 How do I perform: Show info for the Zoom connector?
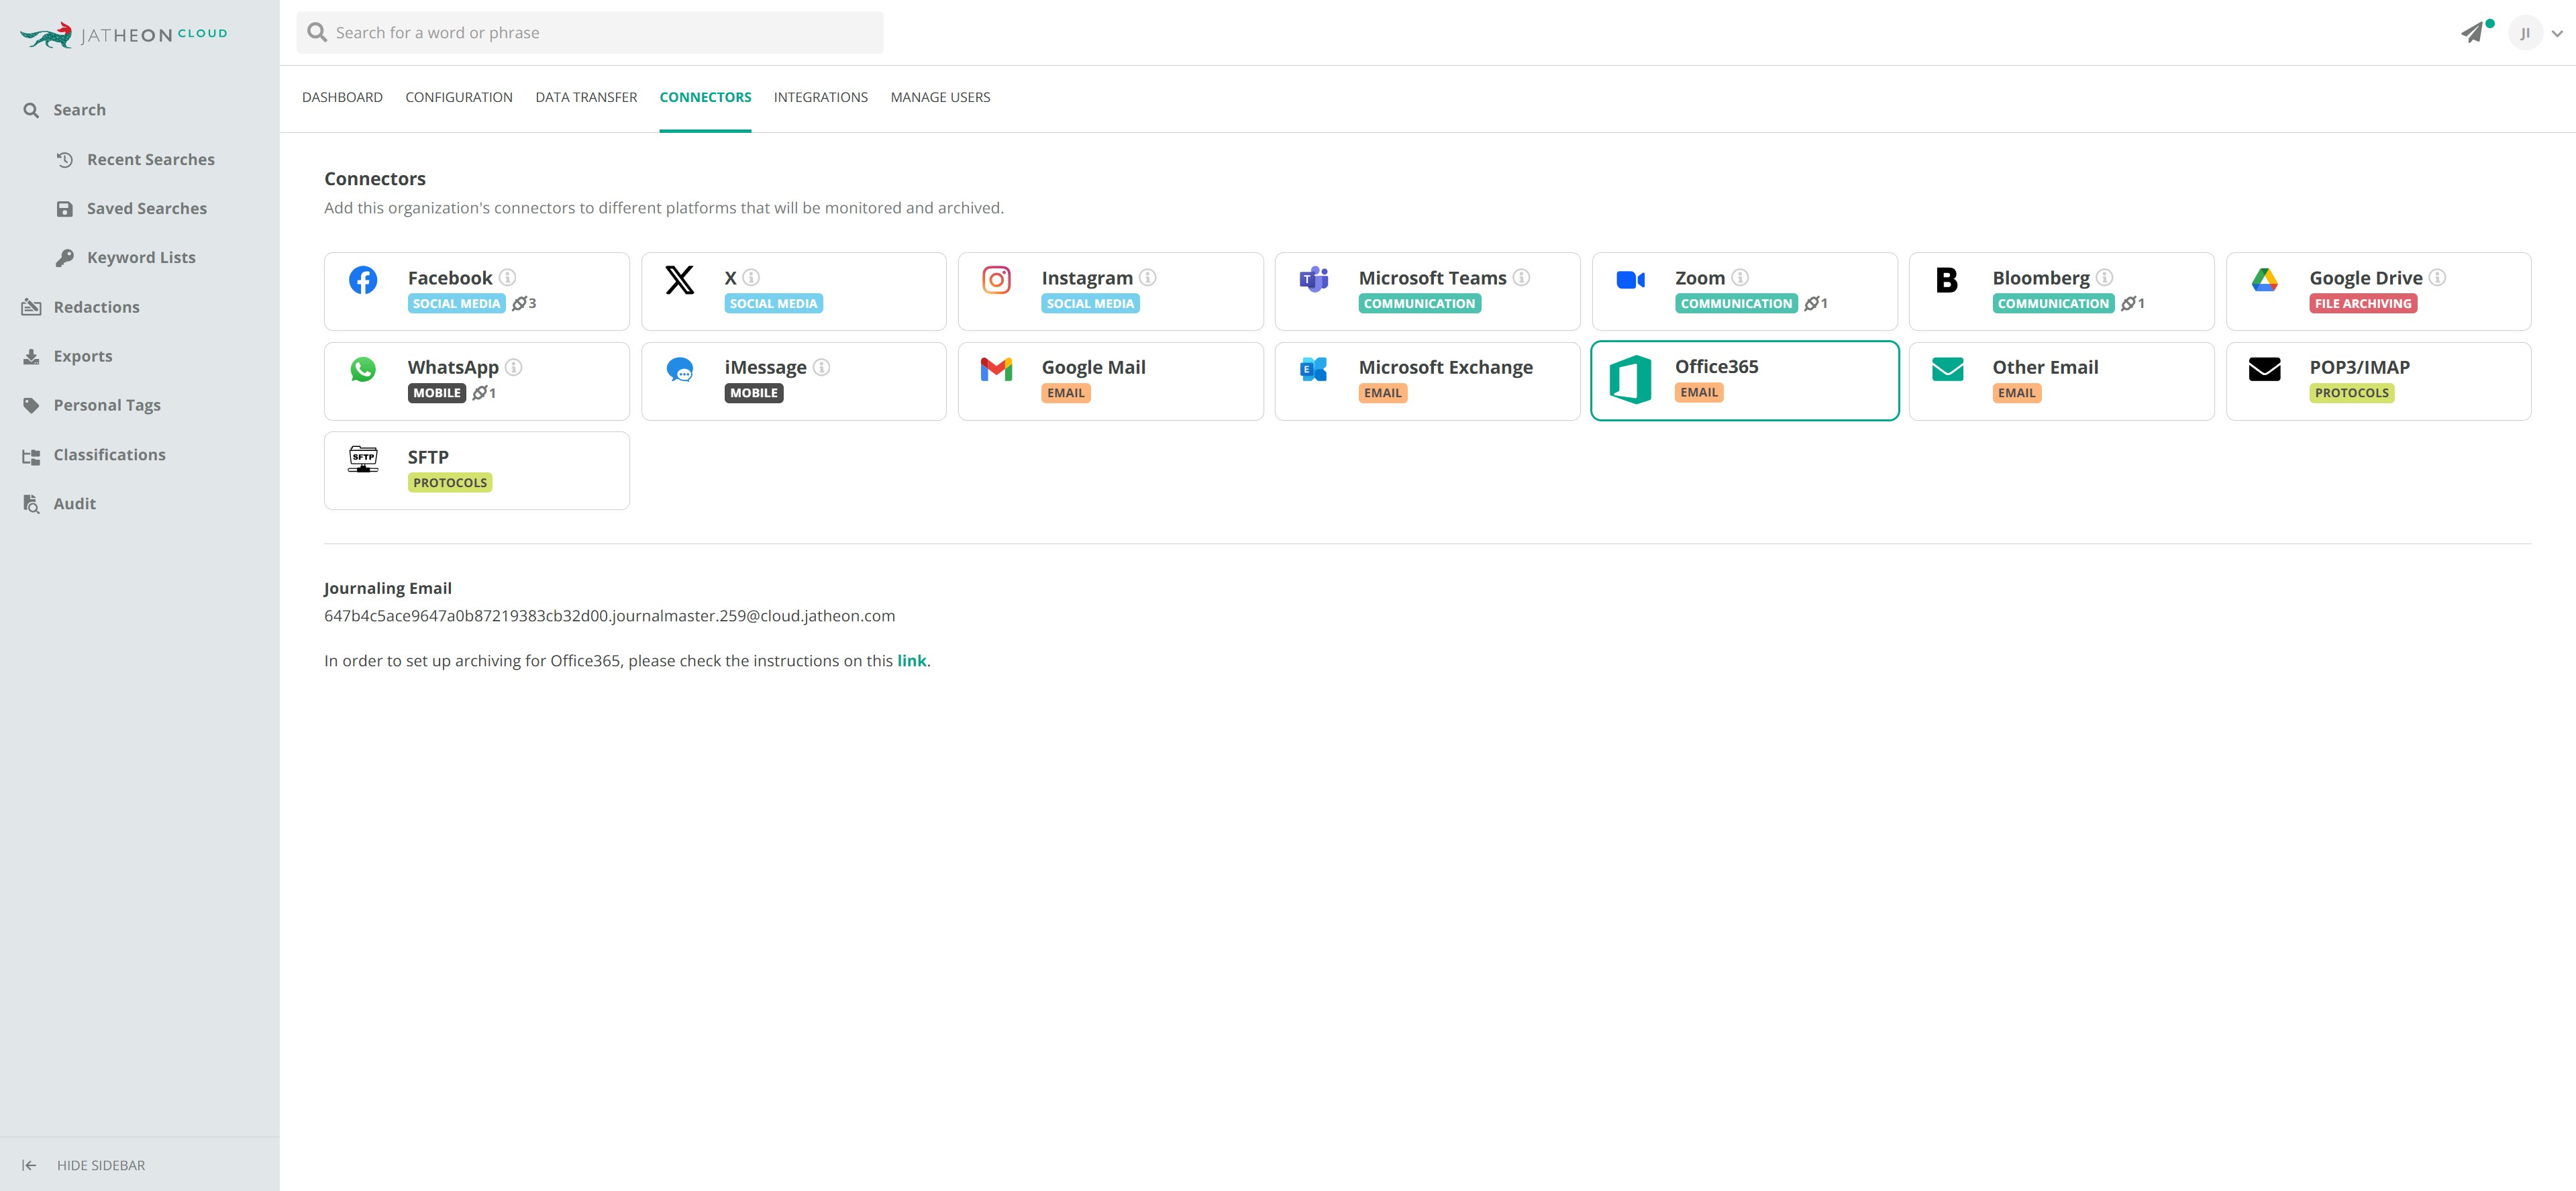click(x=1740, y=277)
